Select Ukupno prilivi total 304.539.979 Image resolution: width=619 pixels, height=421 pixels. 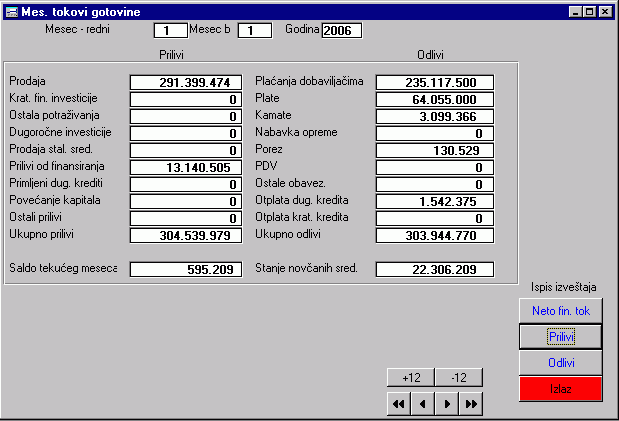(x=186, y=235)
